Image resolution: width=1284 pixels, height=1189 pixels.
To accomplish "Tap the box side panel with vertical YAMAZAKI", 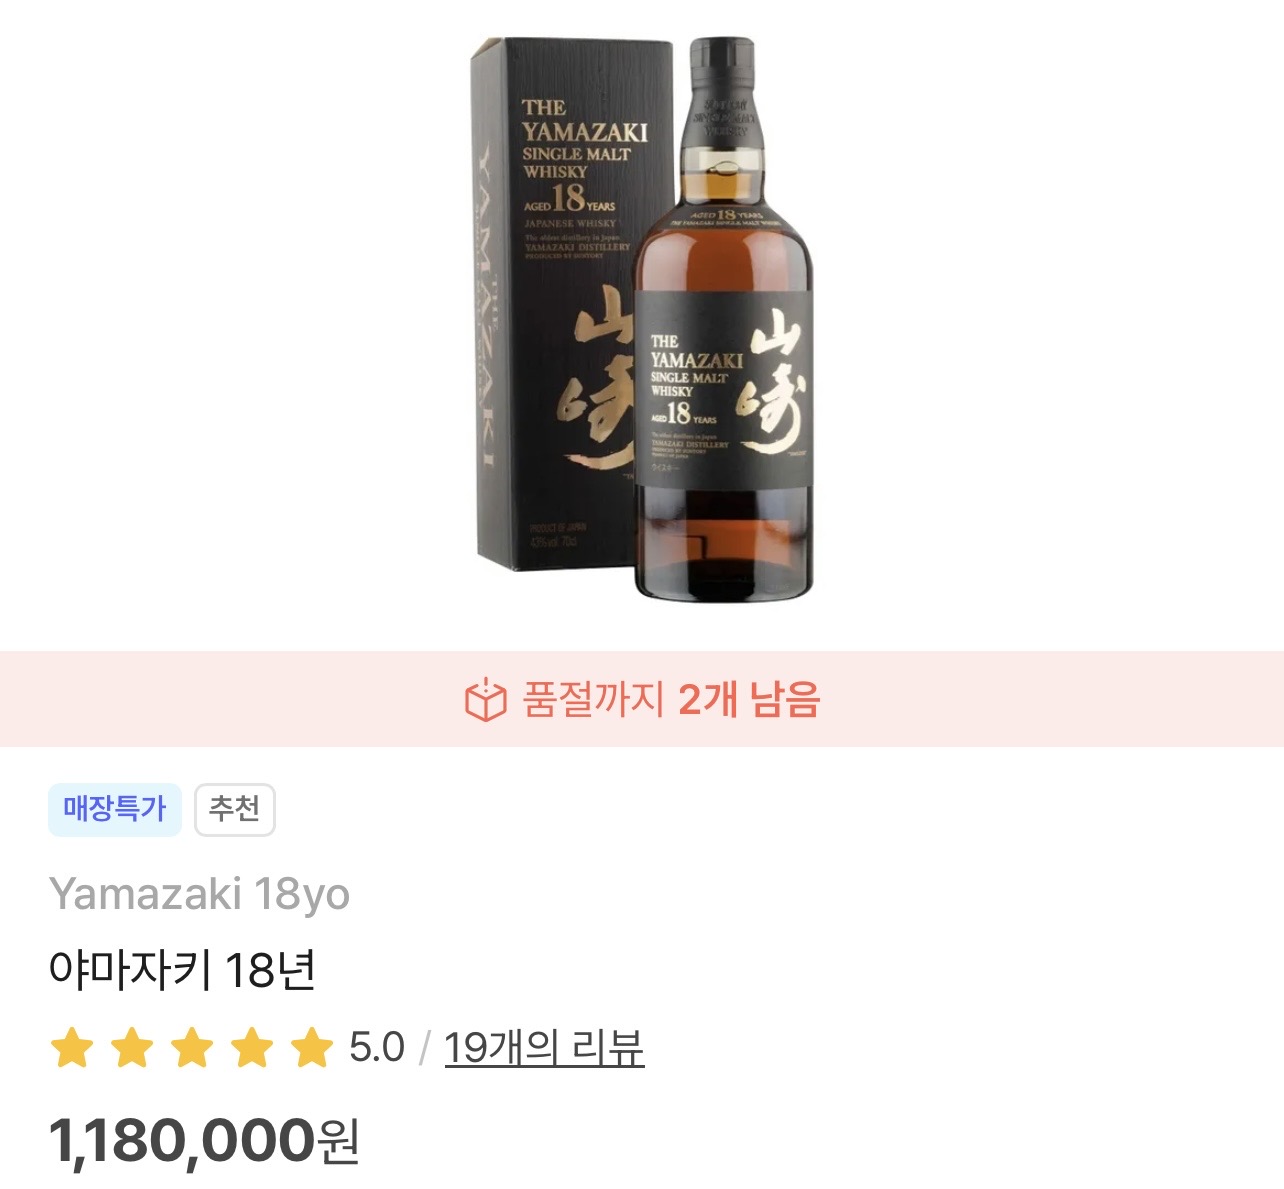I will (x=489, y=310).
